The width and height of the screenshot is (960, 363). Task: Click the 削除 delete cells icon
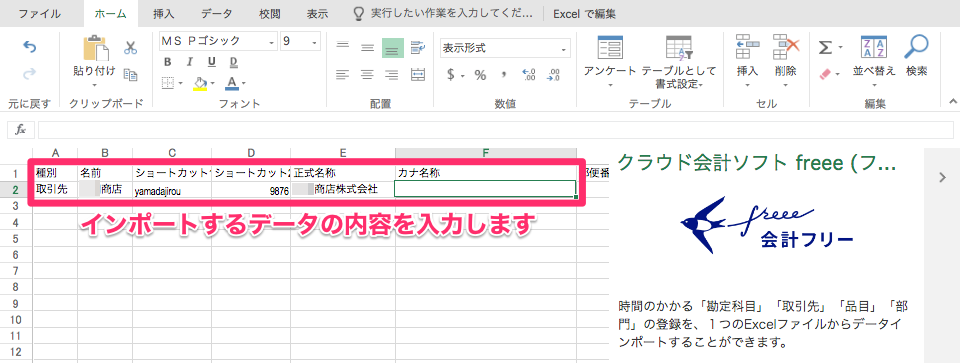[786, 47]
